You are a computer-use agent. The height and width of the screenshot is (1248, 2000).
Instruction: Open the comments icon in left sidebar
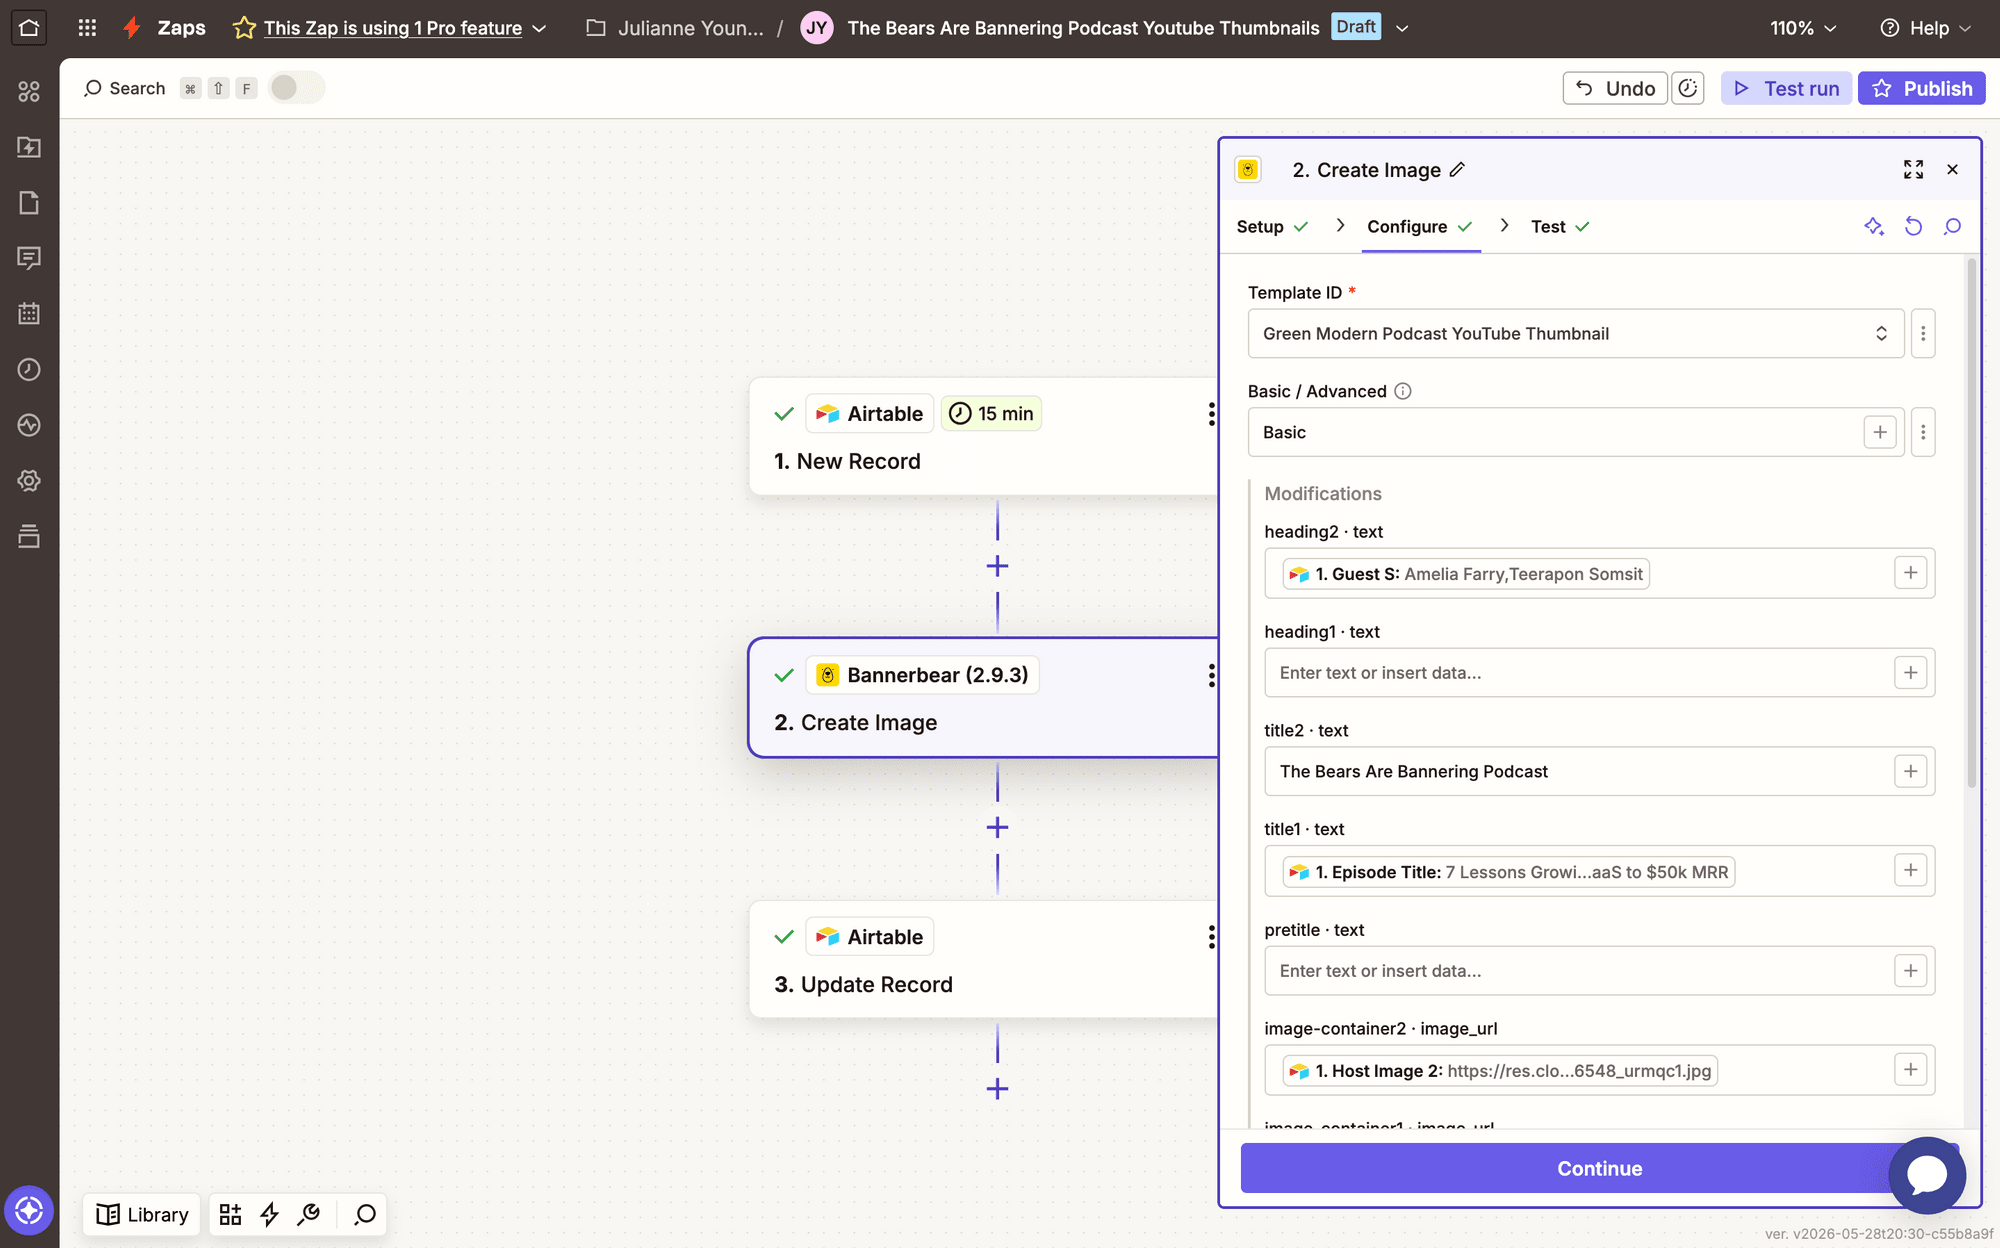(x=29, y=258)
